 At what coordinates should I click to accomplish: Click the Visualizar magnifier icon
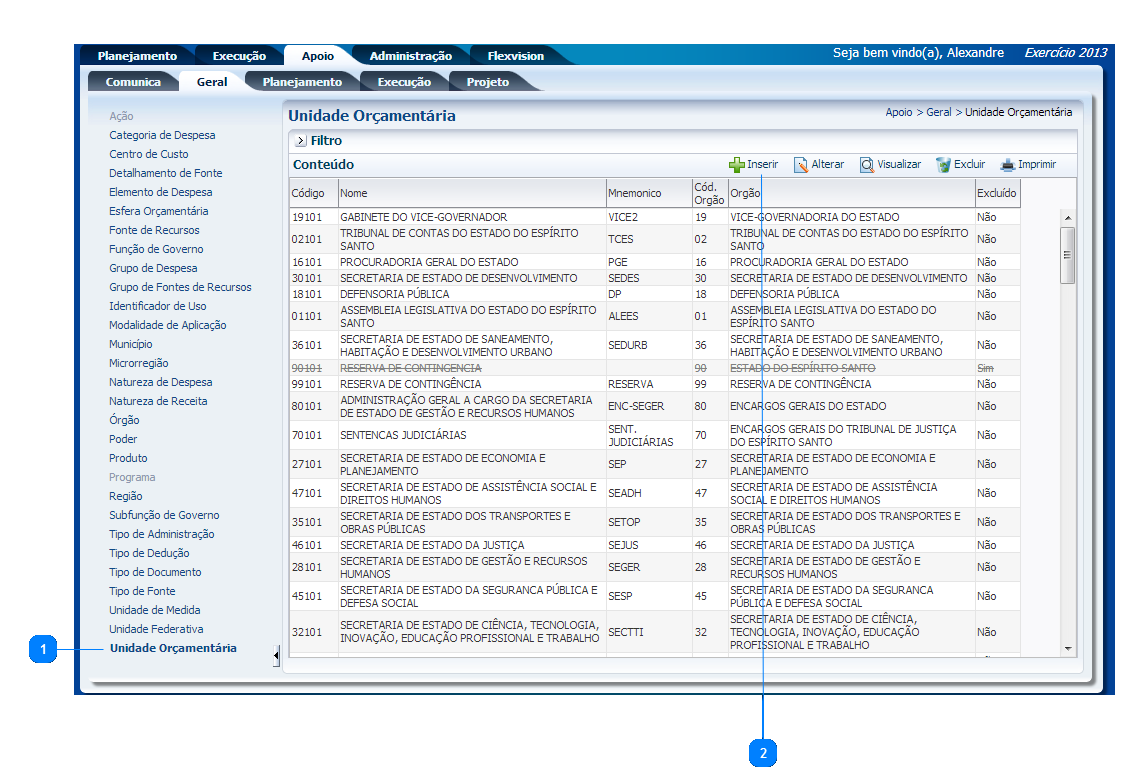pyautogui.click(x=867, y=165)
